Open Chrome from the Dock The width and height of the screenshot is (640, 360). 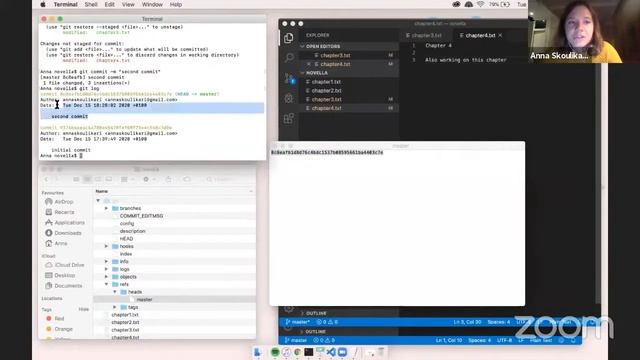(x=298, y=352)
